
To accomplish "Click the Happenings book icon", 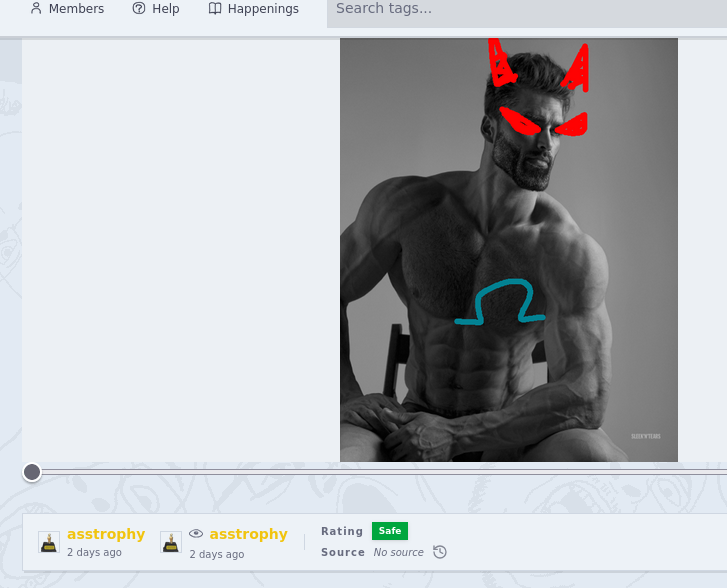I will tap(215, 8).
